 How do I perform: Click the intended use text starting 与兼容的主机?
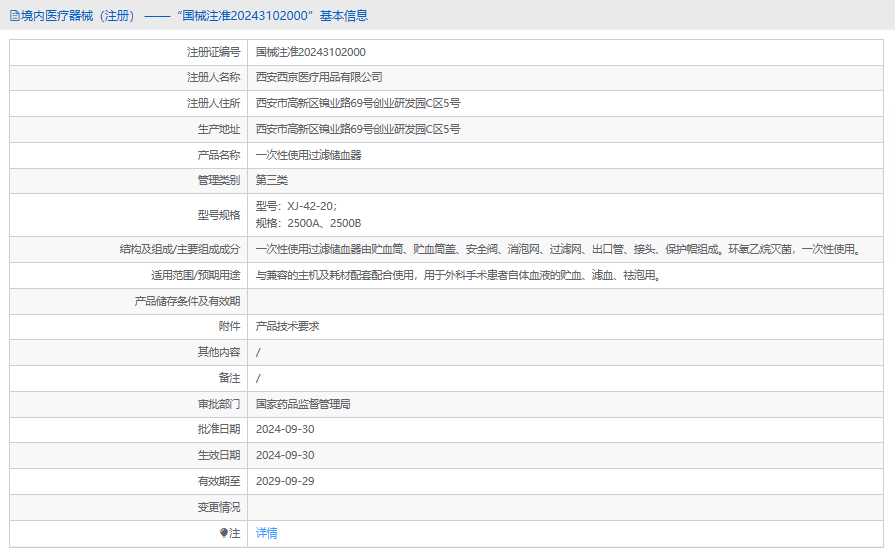click(458, 275)
